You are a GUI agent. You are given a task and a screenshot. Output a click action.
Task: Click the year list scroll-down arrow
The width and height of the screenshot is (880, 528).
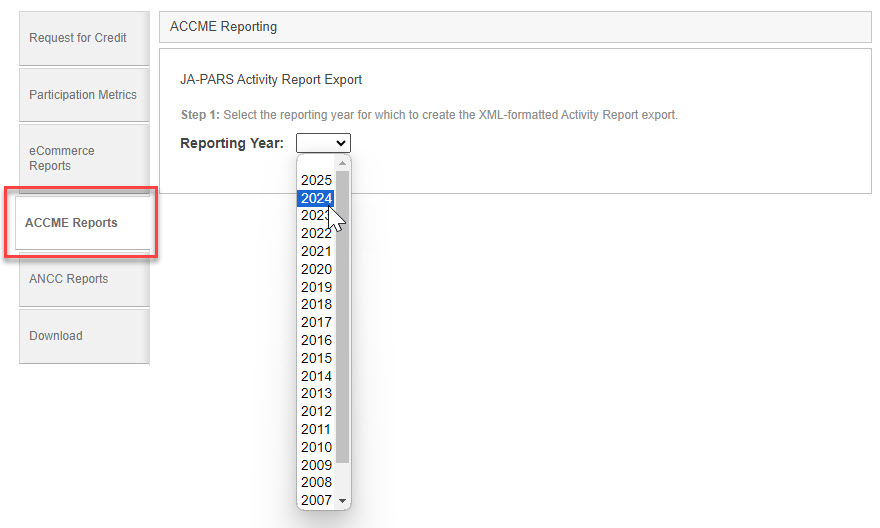[x=342, y=501]
